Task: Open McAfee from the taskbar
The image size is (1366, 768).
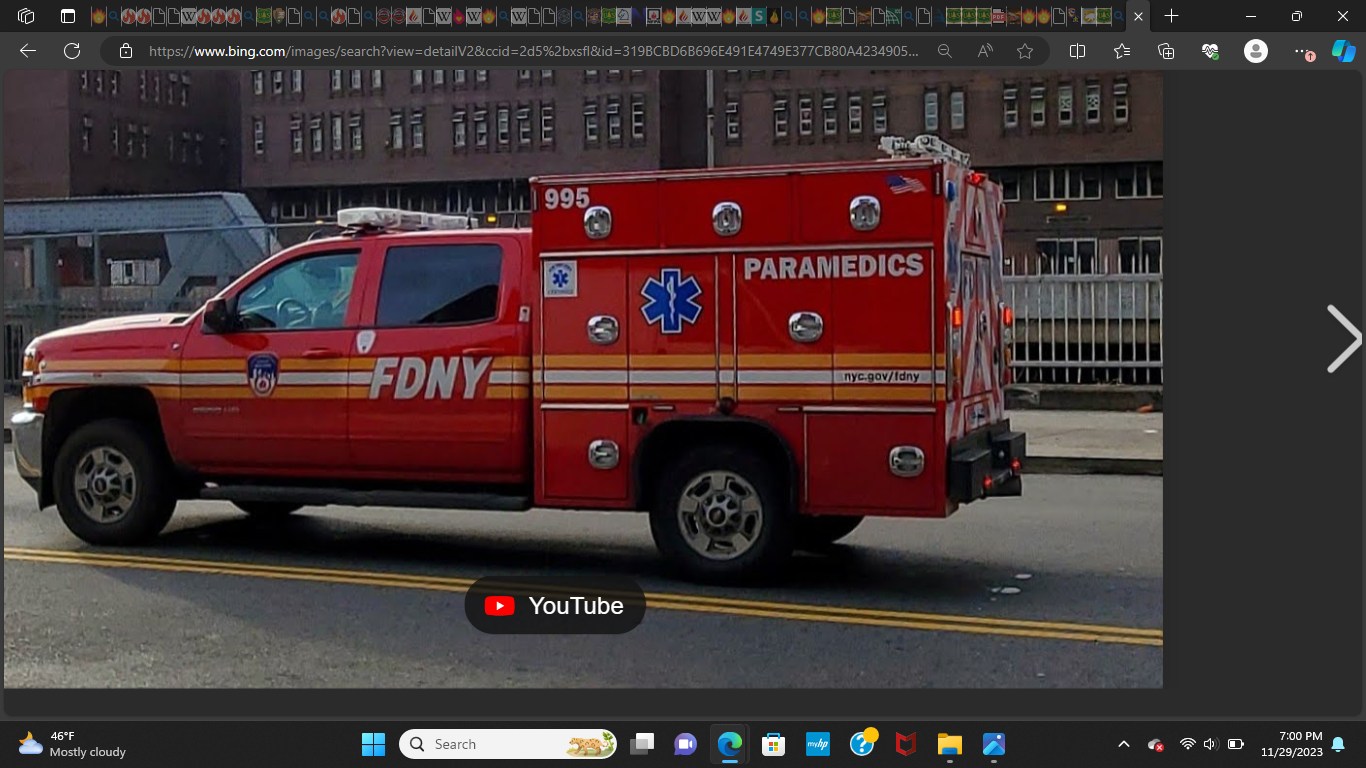Action: [906, 744]
